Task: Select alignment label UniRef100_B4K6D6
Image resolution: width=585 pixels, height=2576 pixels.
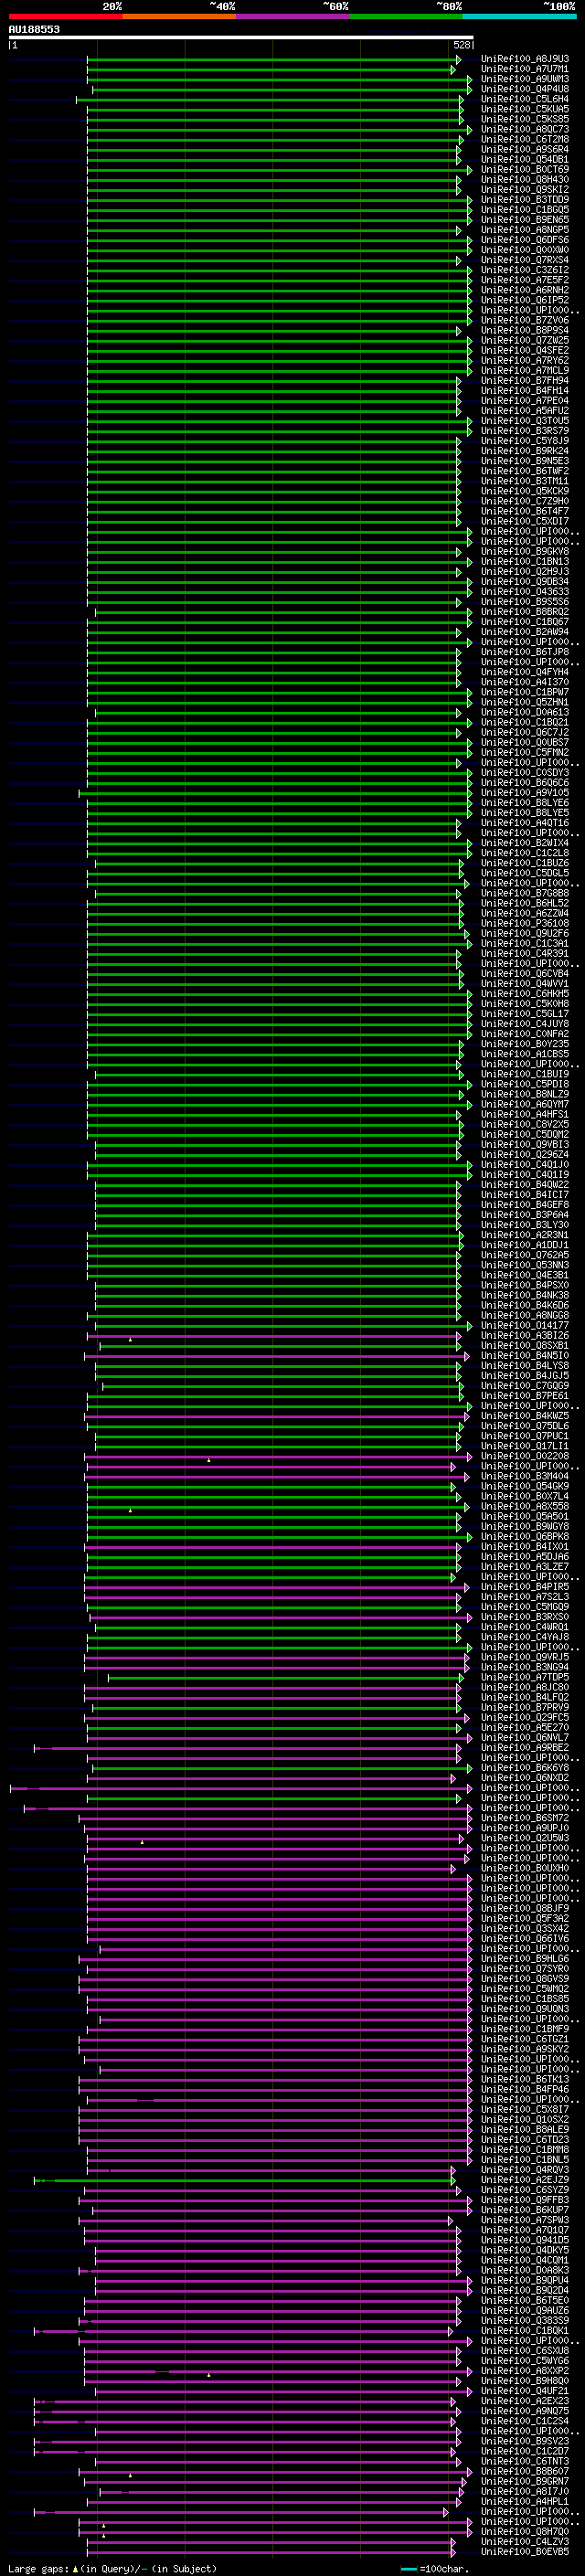Action: click(525, 1305)
